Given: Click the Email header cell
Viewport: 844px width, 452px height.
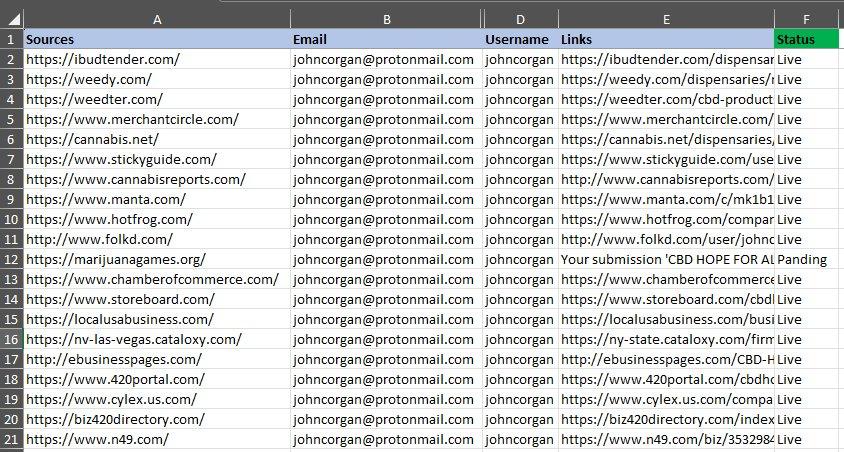Looking at the screenshot, I should 386,39.
